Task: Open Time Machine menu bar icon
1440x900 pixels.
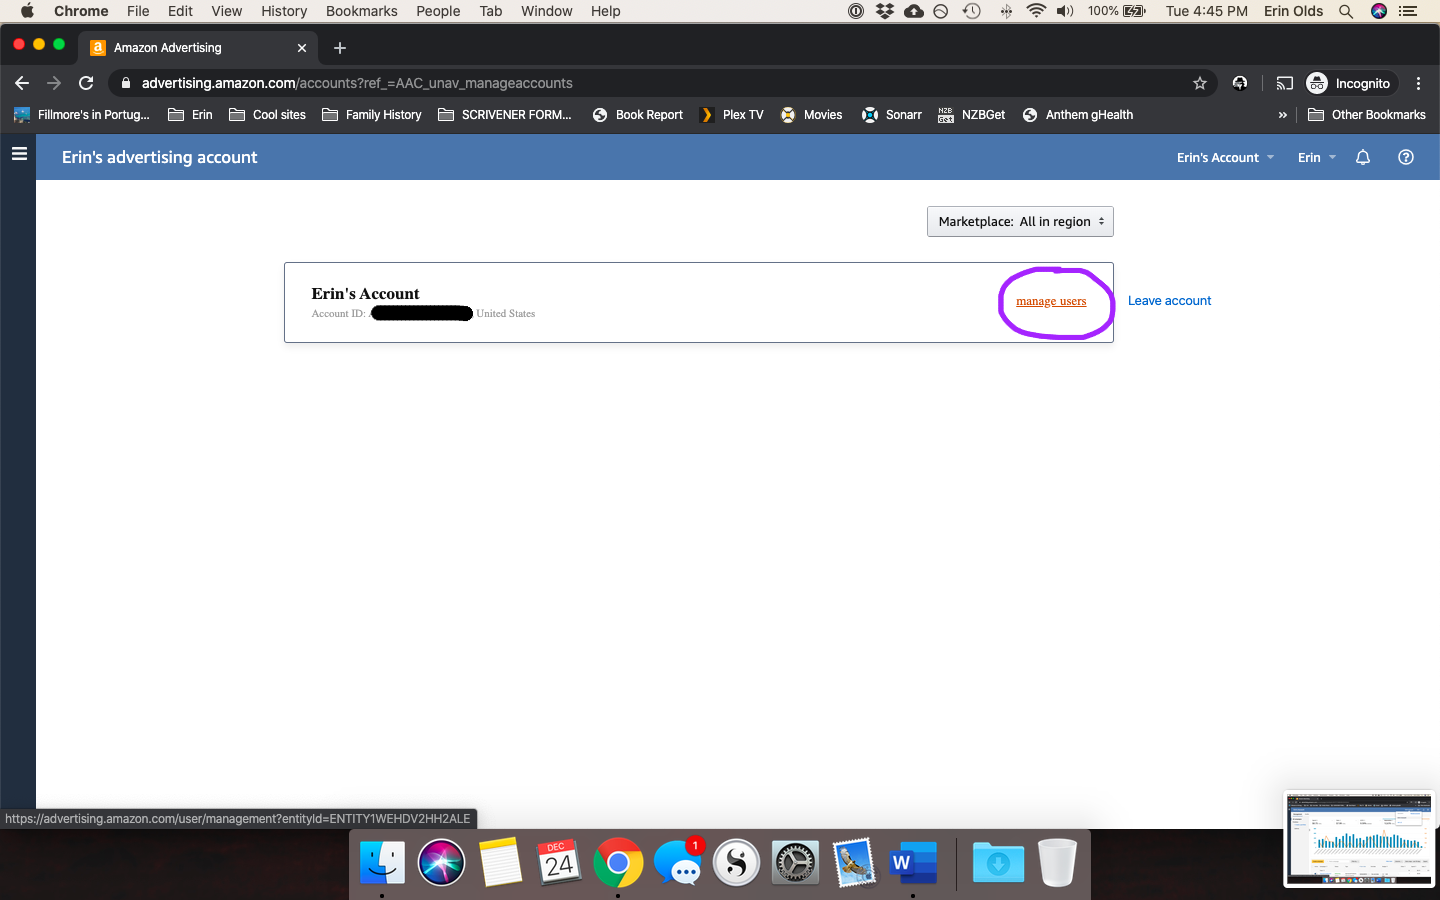Action: coord(971,11)
